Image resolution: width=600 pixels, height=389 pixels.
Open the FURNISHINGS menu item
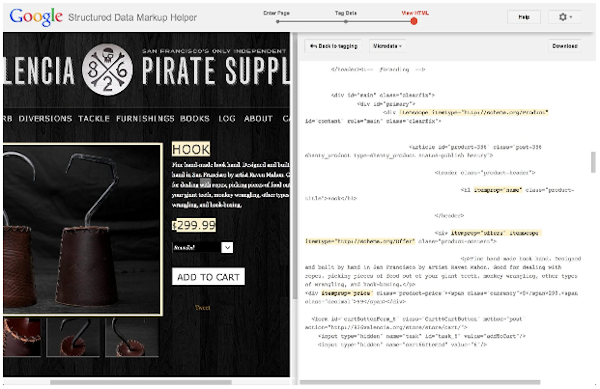click(145, 119)
